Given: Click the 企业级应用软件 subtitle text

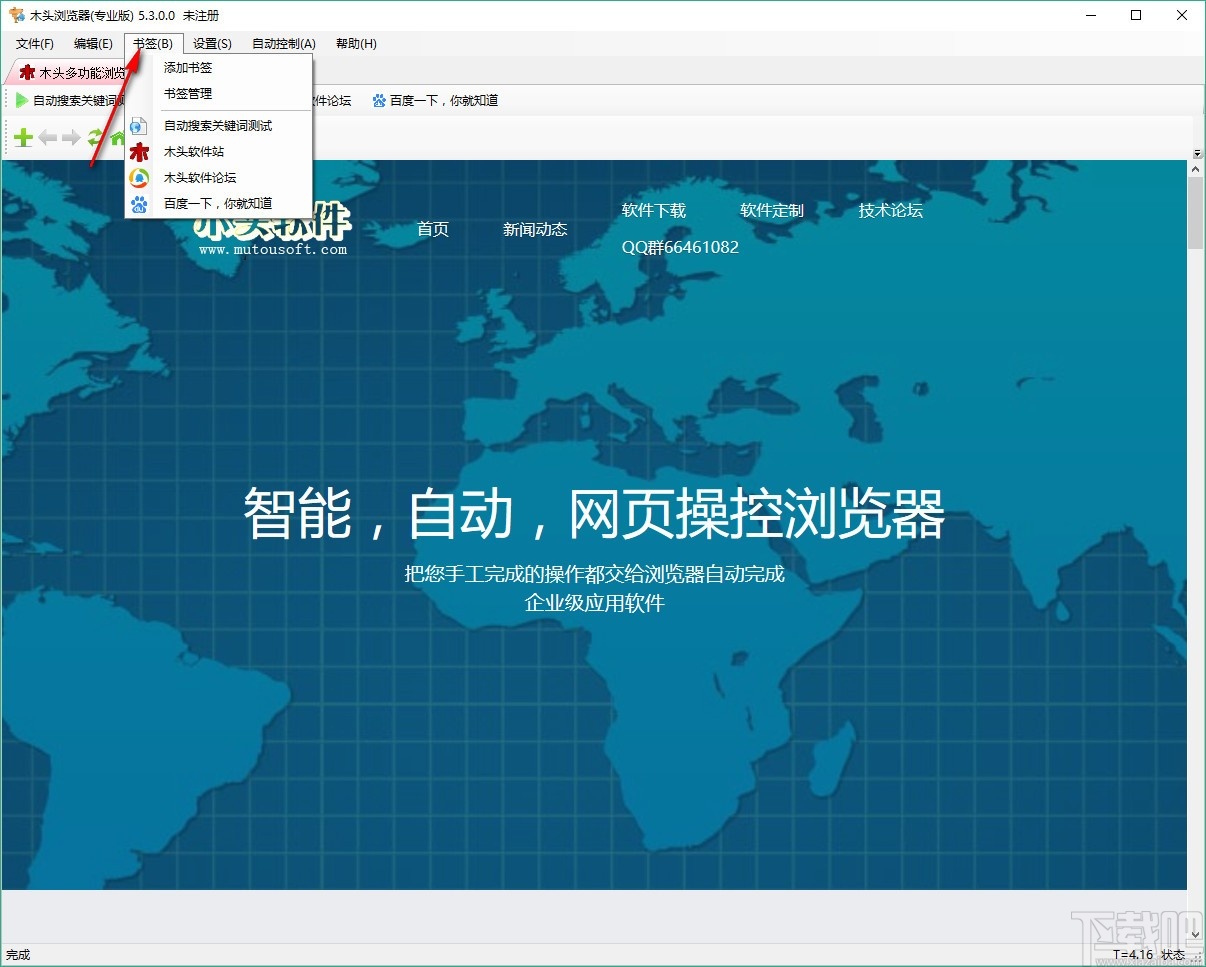Looking at the screenshot, I should point(595,603).
